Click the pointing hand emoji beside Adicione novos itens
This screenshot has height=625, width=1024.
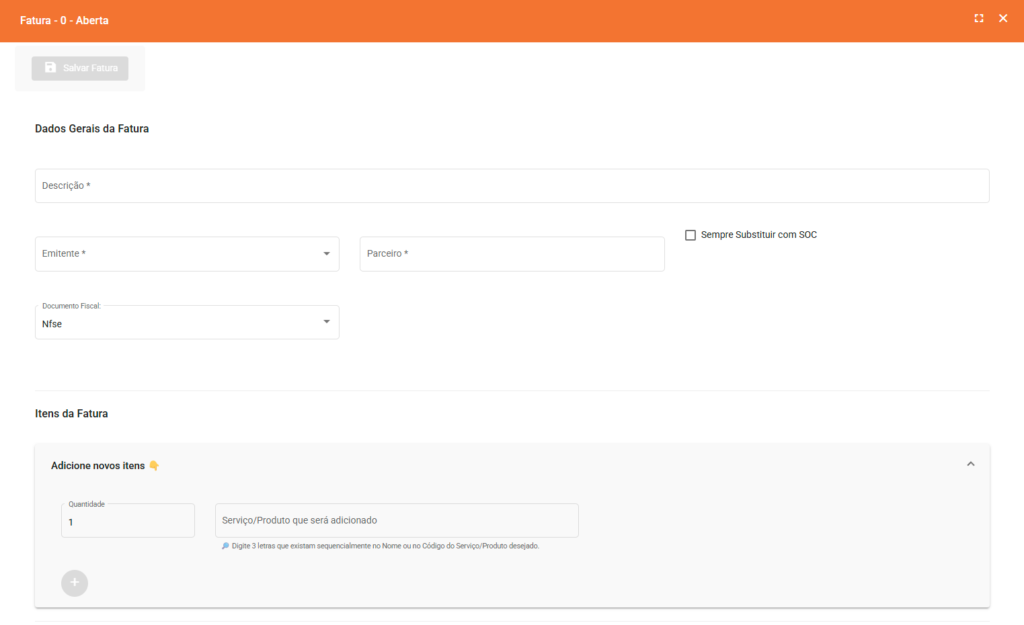coord(154,466)
